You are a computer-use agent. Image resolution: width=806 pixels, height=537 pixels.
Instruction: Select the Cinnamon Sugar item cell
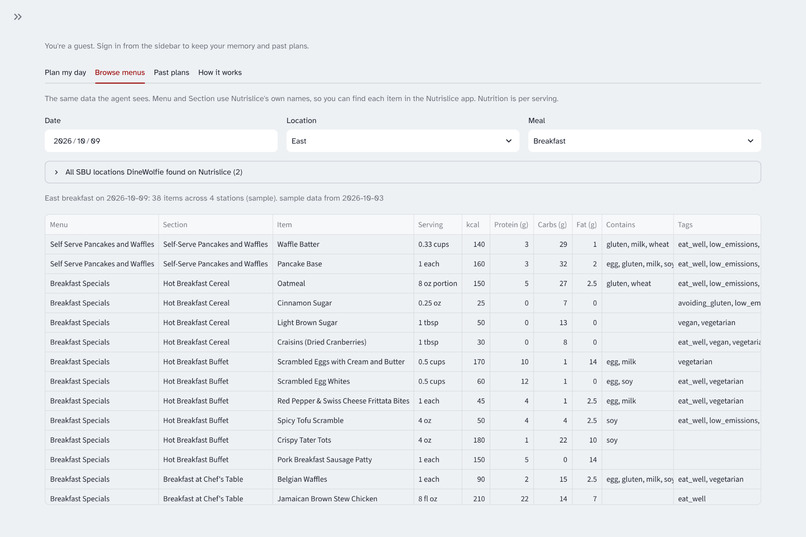pyautogui.click(x=343, y=303)
